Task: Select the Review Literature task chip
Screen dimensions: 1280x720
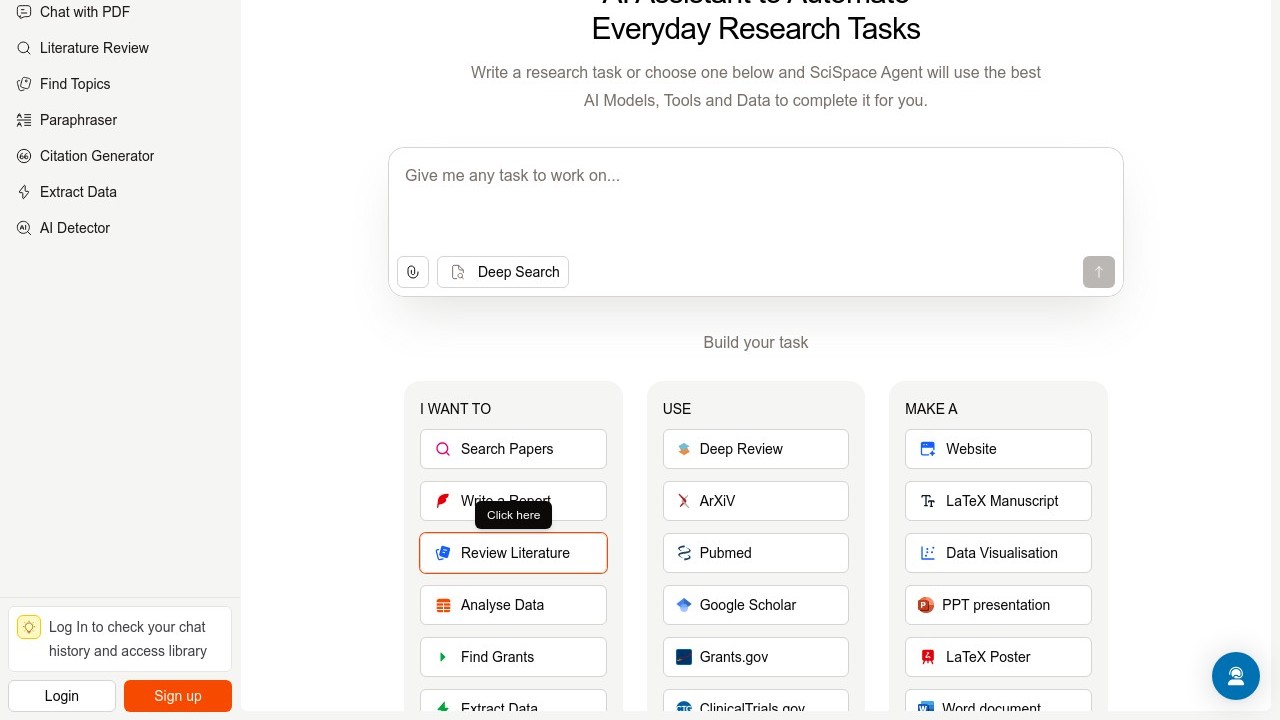Action: click(513, 553)
